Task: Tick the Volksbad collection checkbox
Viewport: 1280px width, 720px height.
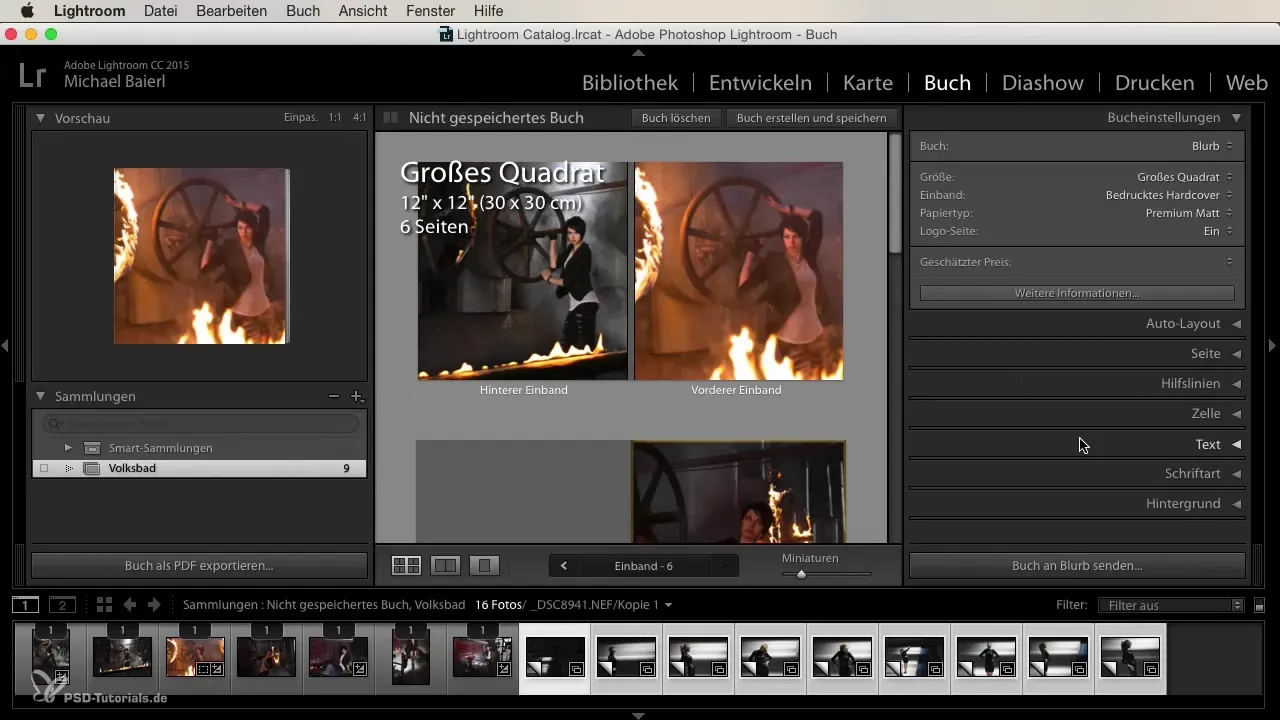Action: pos(44,468)
